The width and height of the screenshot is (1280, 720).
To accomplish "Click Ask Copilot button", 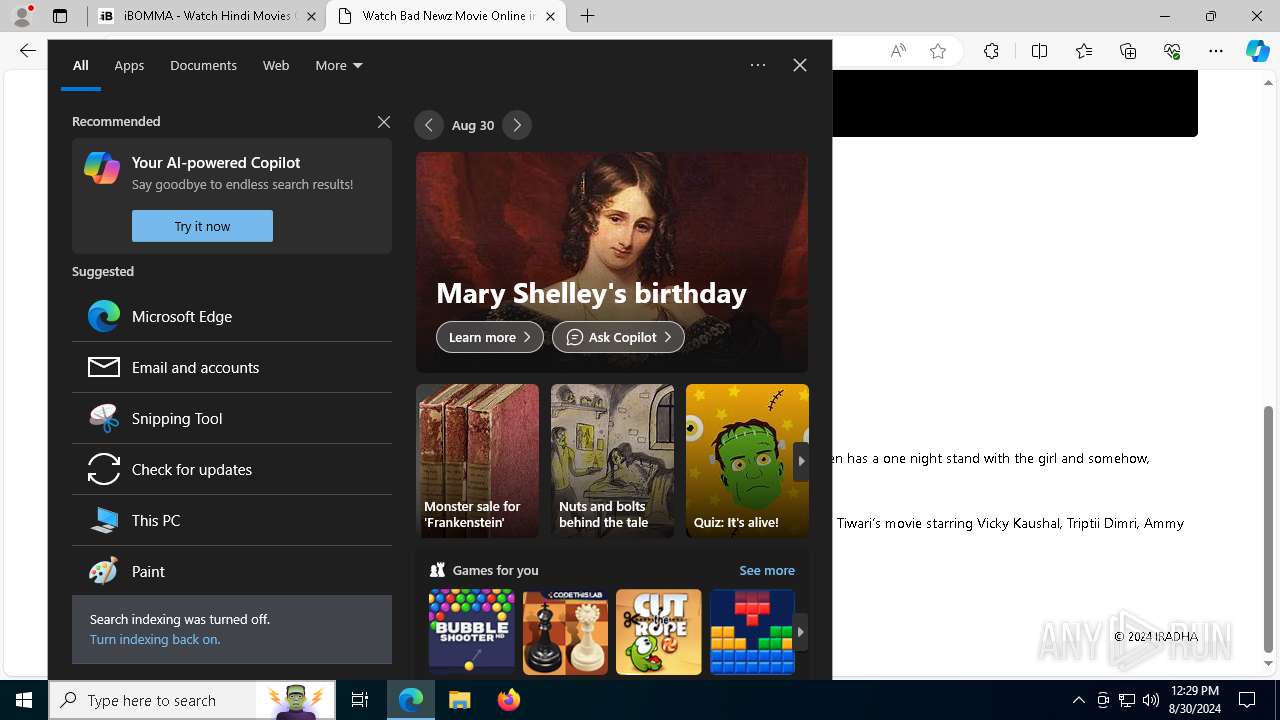I will pos(618,337).
